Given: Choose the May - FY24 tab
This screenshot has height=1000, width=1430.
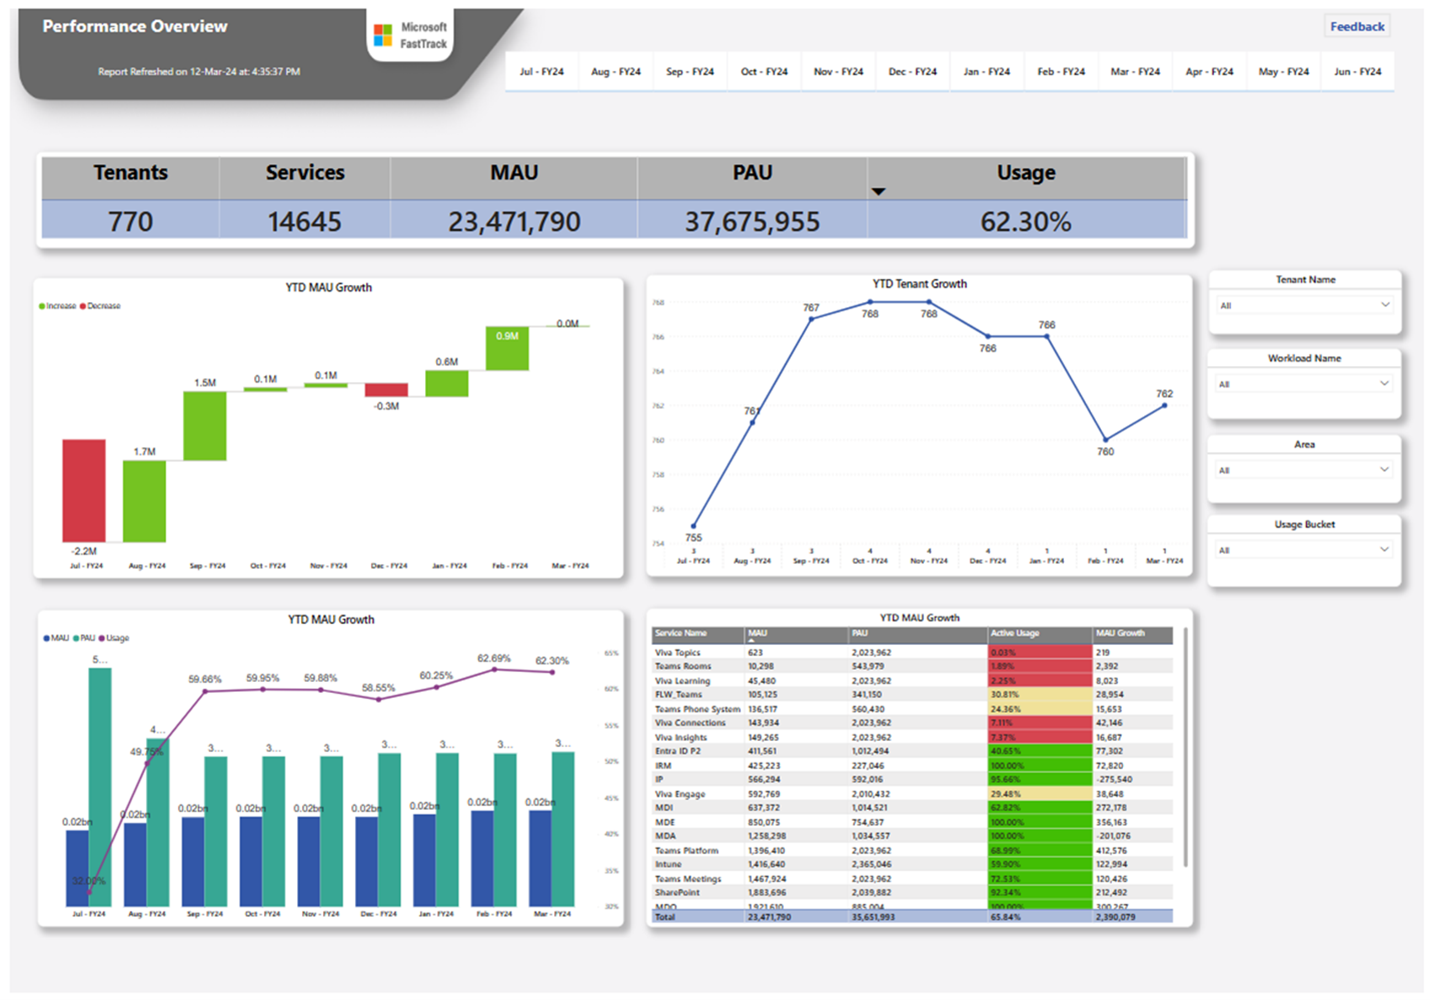Looking at the screenshot, I should pyautogui.click(x=1283, y=72).
